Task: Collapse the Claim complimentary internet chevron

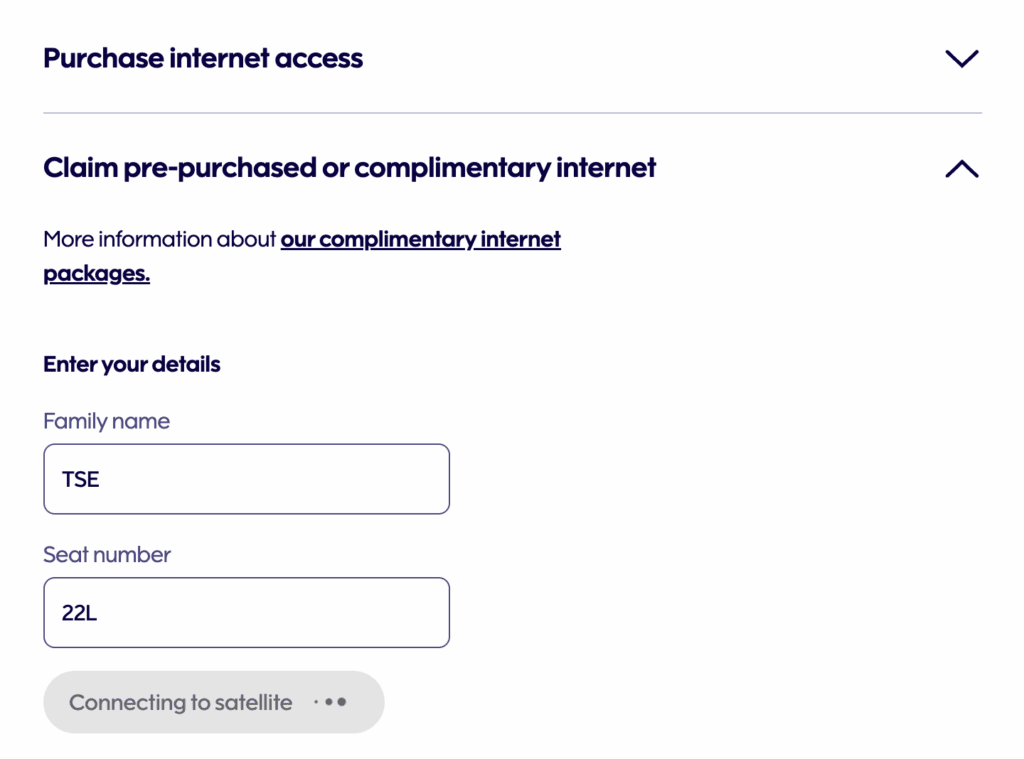Action: 961,169
